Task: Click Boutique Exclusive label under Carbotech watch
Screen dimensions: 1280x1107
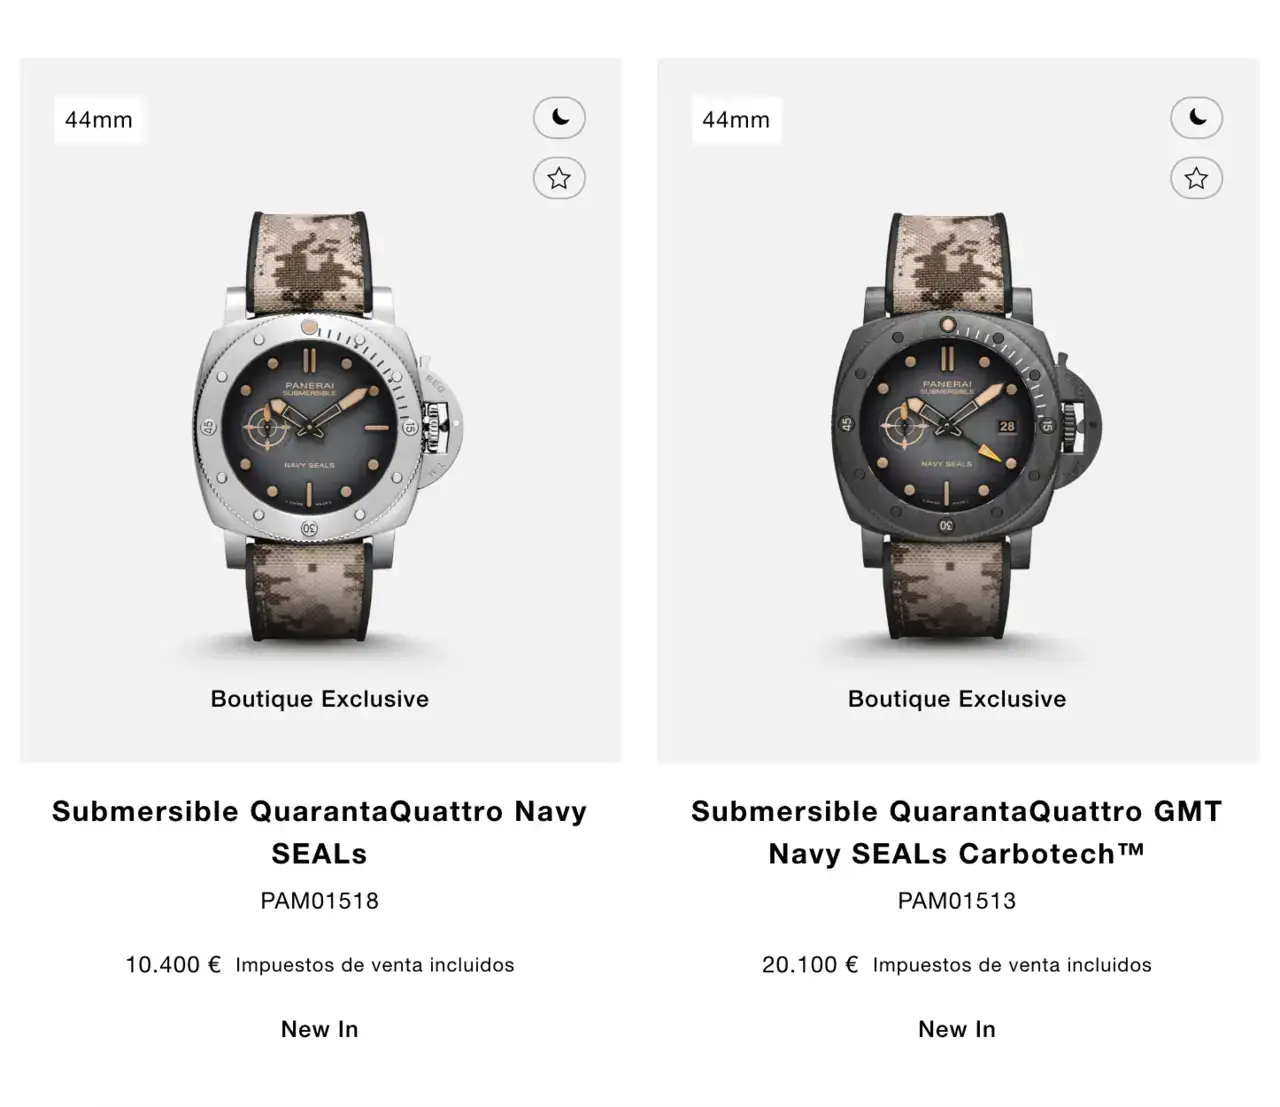Action: point(957,699)
